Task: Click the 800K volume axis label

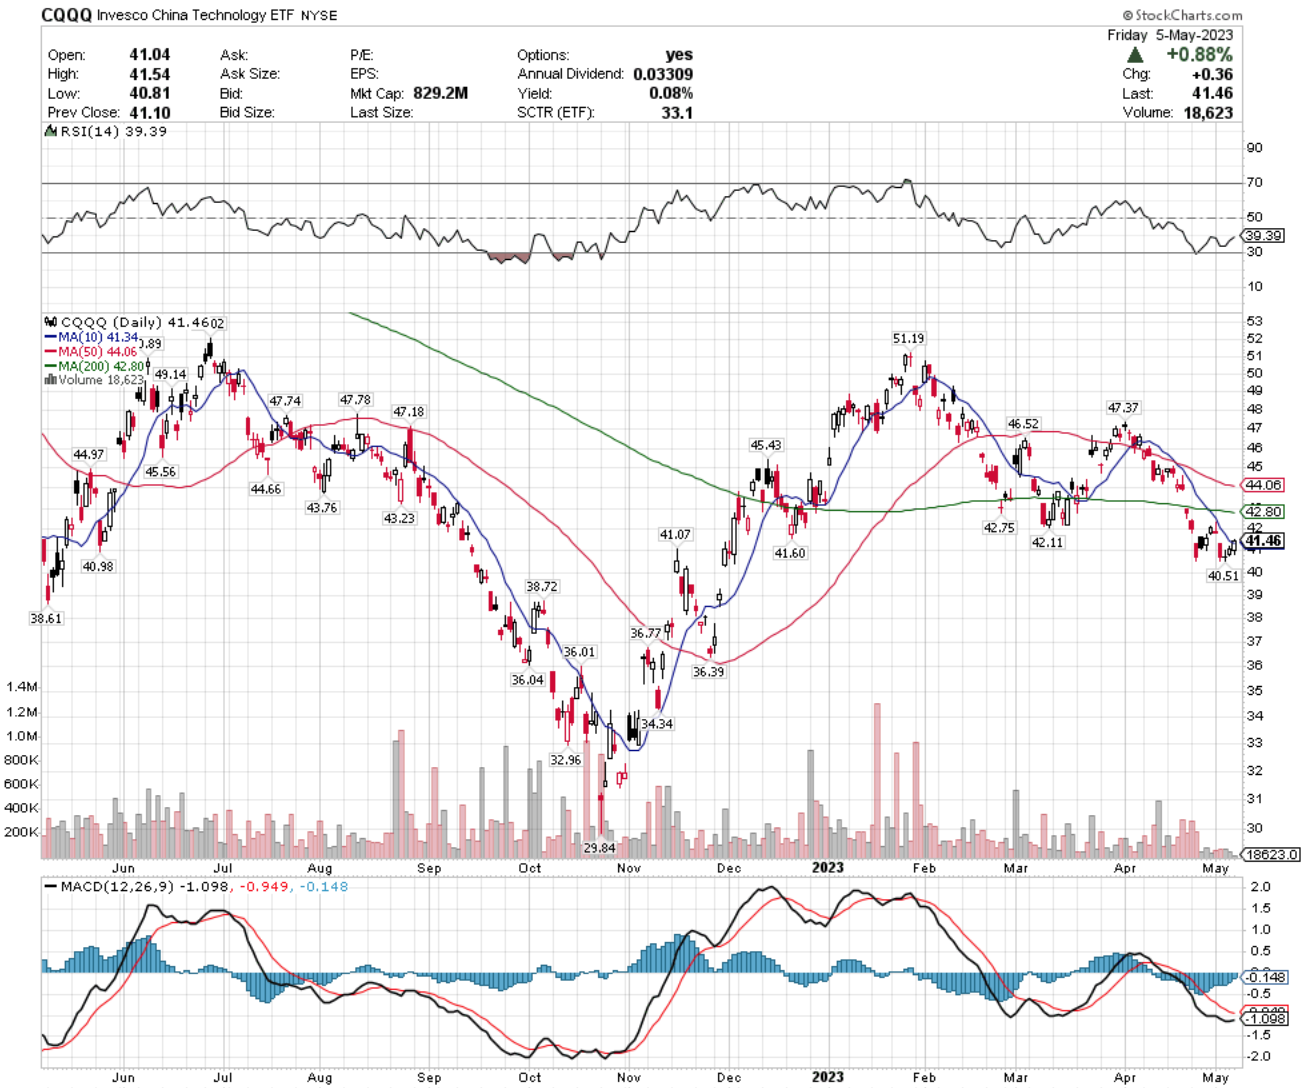Action: pos(22,760)
